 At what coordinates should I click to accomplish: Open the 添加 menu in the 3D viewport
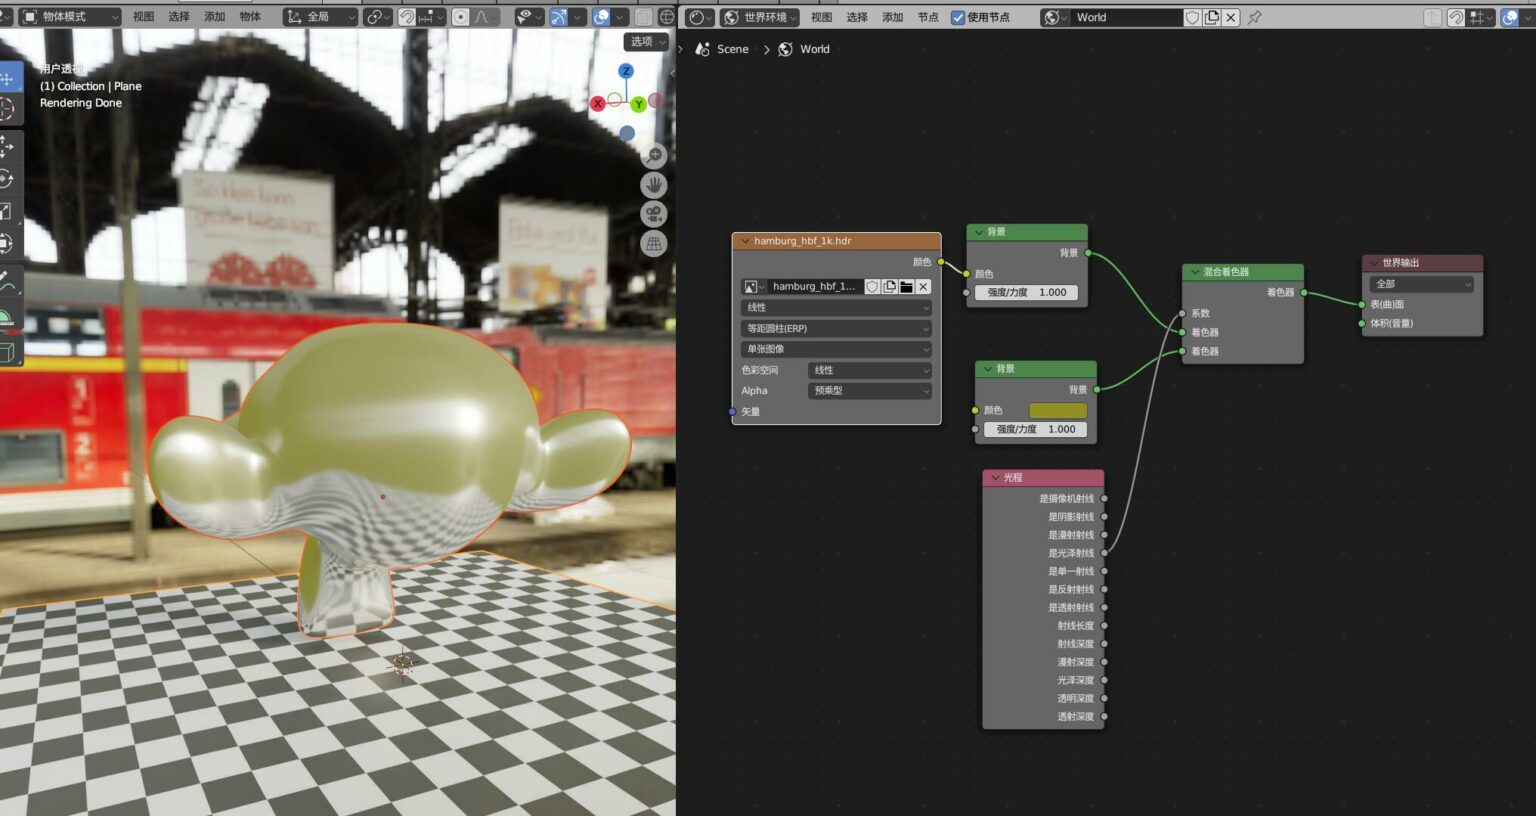(215, 17)
